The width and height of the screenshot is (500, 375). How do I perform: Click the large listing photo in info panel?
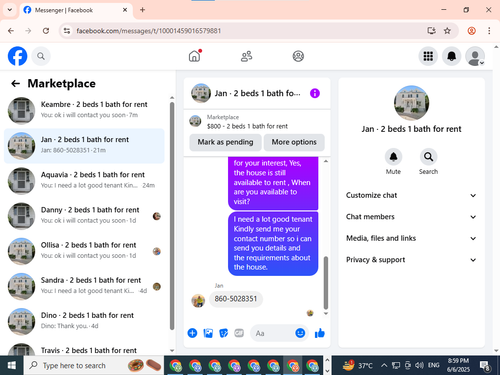[411, 103]
